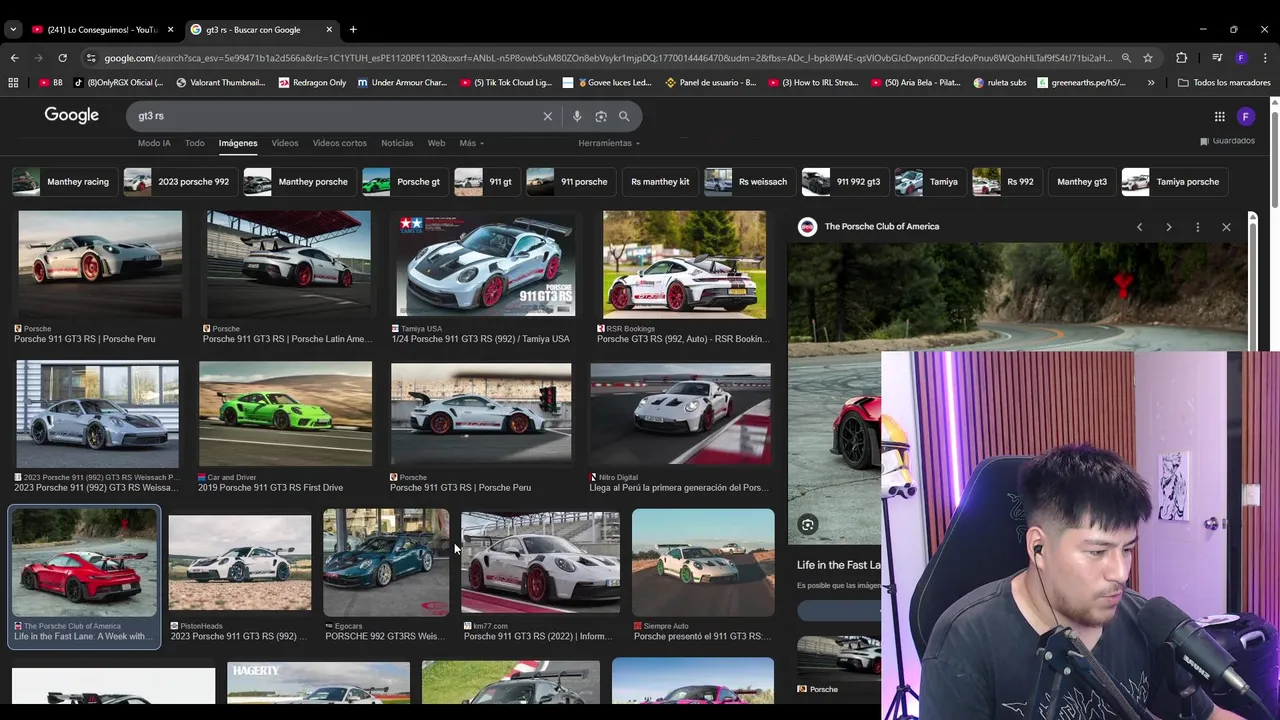Start voice search with microphone icon
Image resolution: width=1280 pixels, height=720 pixels.
pos(577,116)
